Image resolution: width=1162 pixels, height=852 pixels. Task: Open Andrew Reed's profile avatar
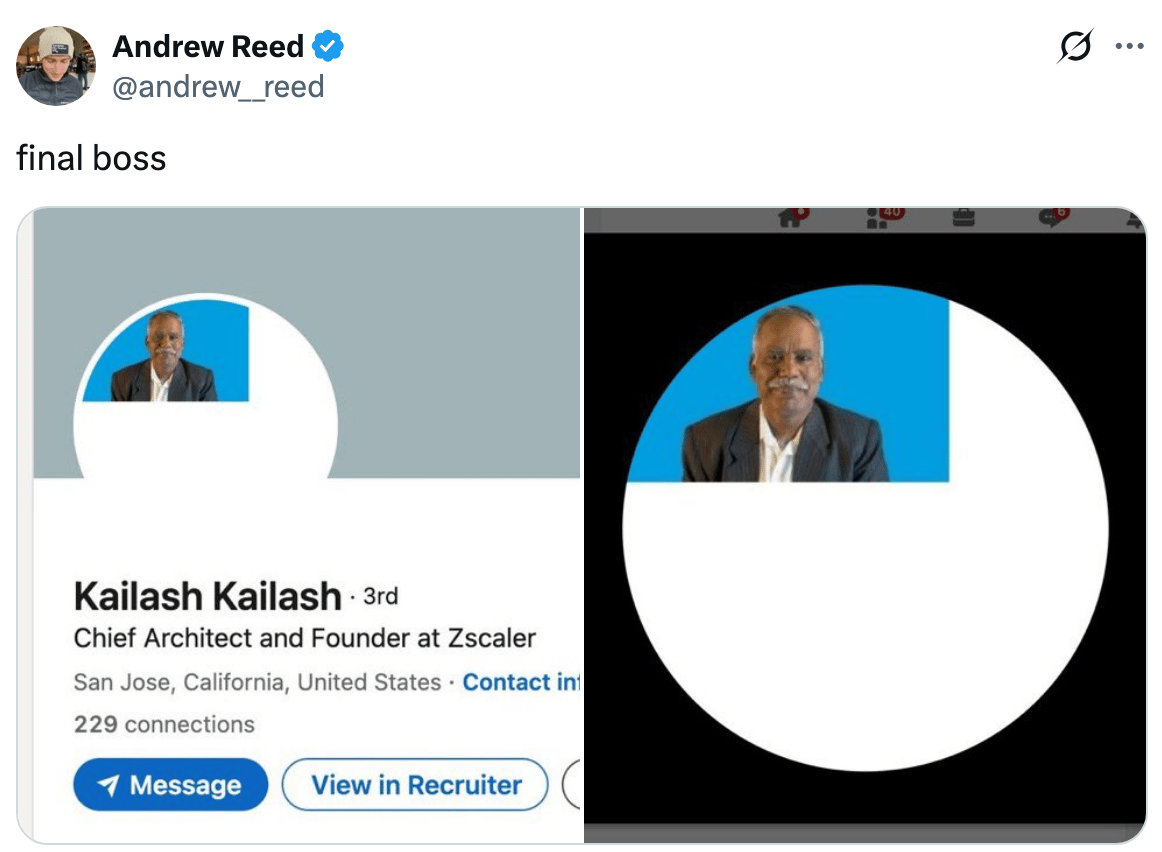tap(56, 66)
